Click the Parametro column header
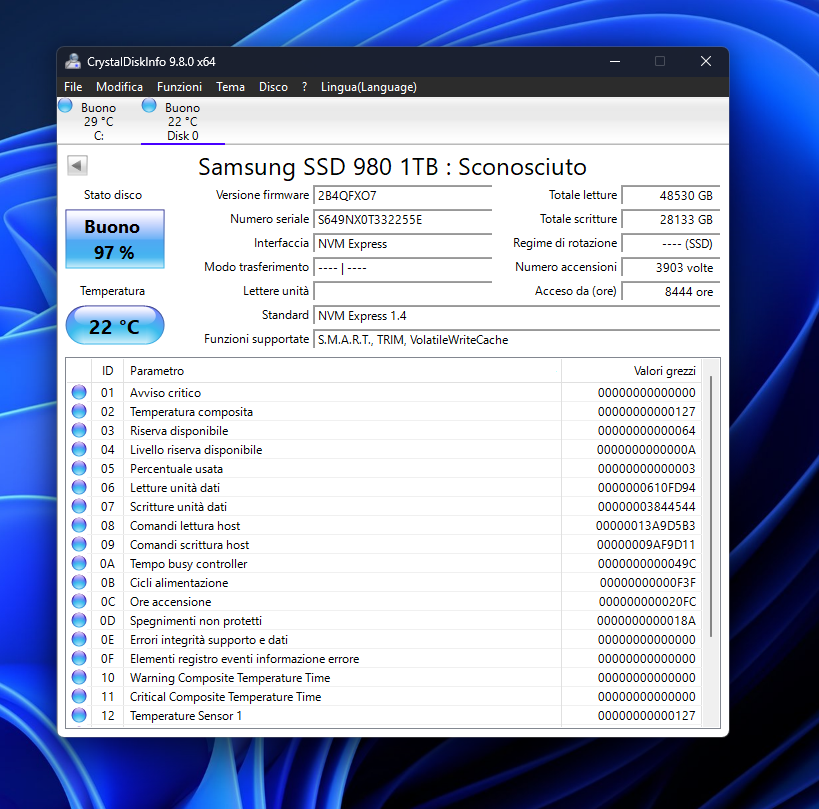The height and width of the screenshot is (809, 819). (x=342, y=371)
